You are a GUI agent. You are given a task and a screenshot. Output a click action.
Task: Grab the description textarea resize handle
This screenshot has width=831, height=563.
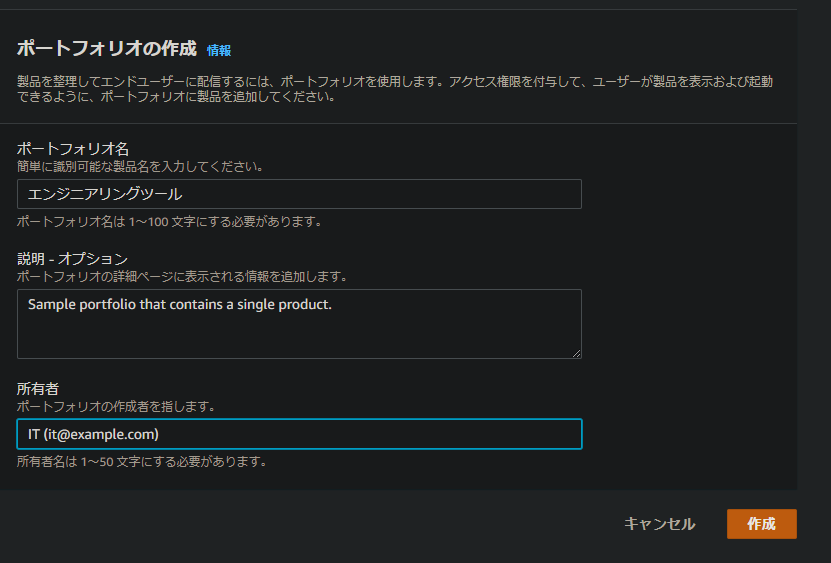pyautogui.click(x=577, y=354)
